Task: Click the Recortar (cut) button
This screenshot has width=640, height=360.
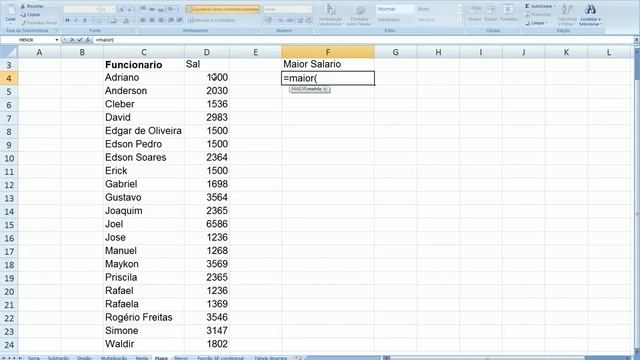Action: pyautogui.click(x=32, y=6)
